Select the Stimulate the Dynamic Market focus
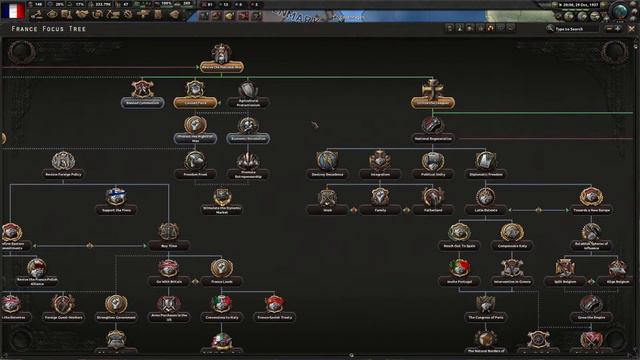The height and width of the screenshot is (360, 640). click(222, 202)
